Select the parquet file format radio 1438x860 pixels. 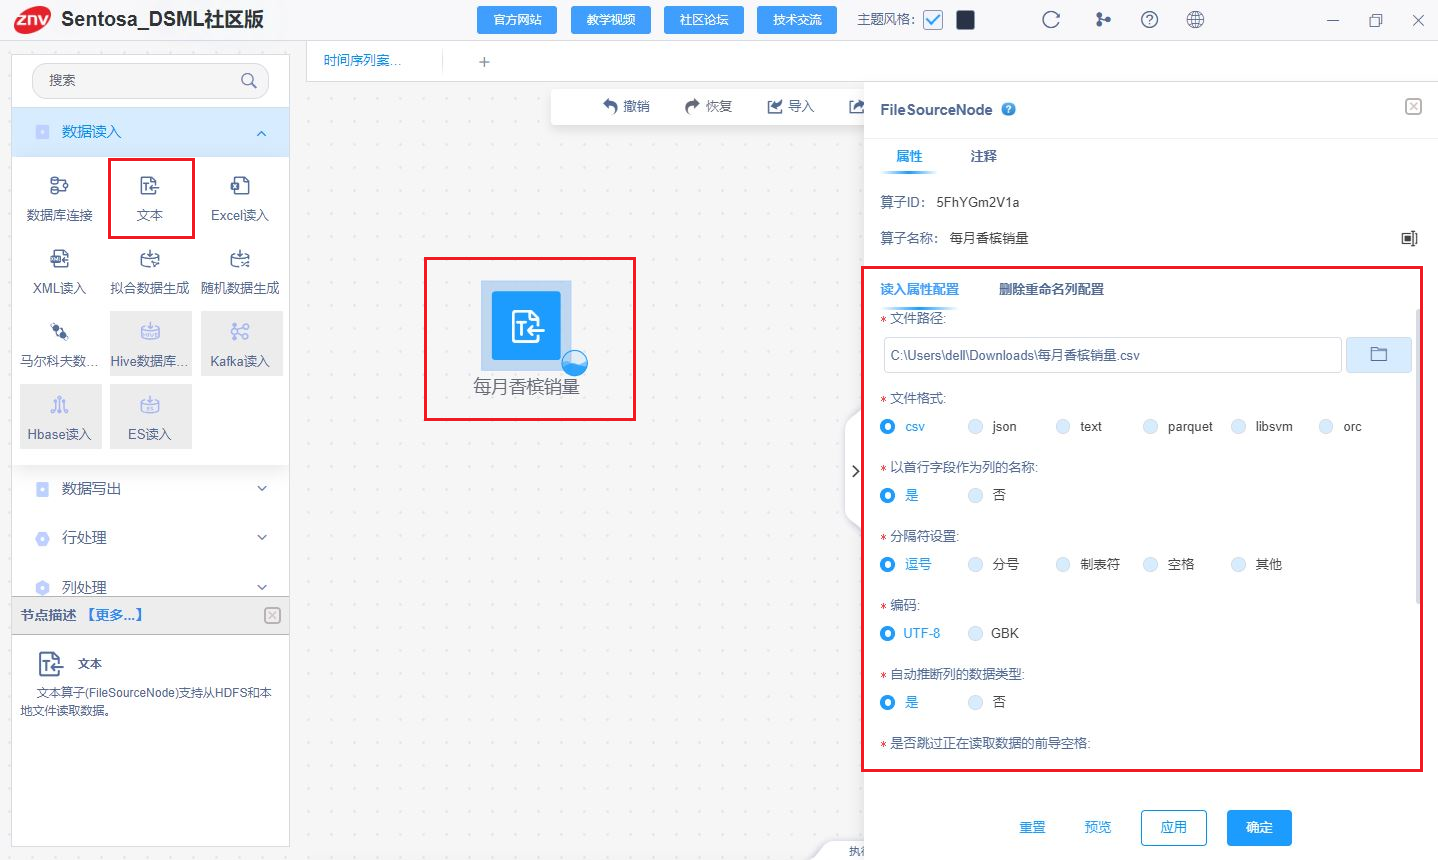point(1151,426)
